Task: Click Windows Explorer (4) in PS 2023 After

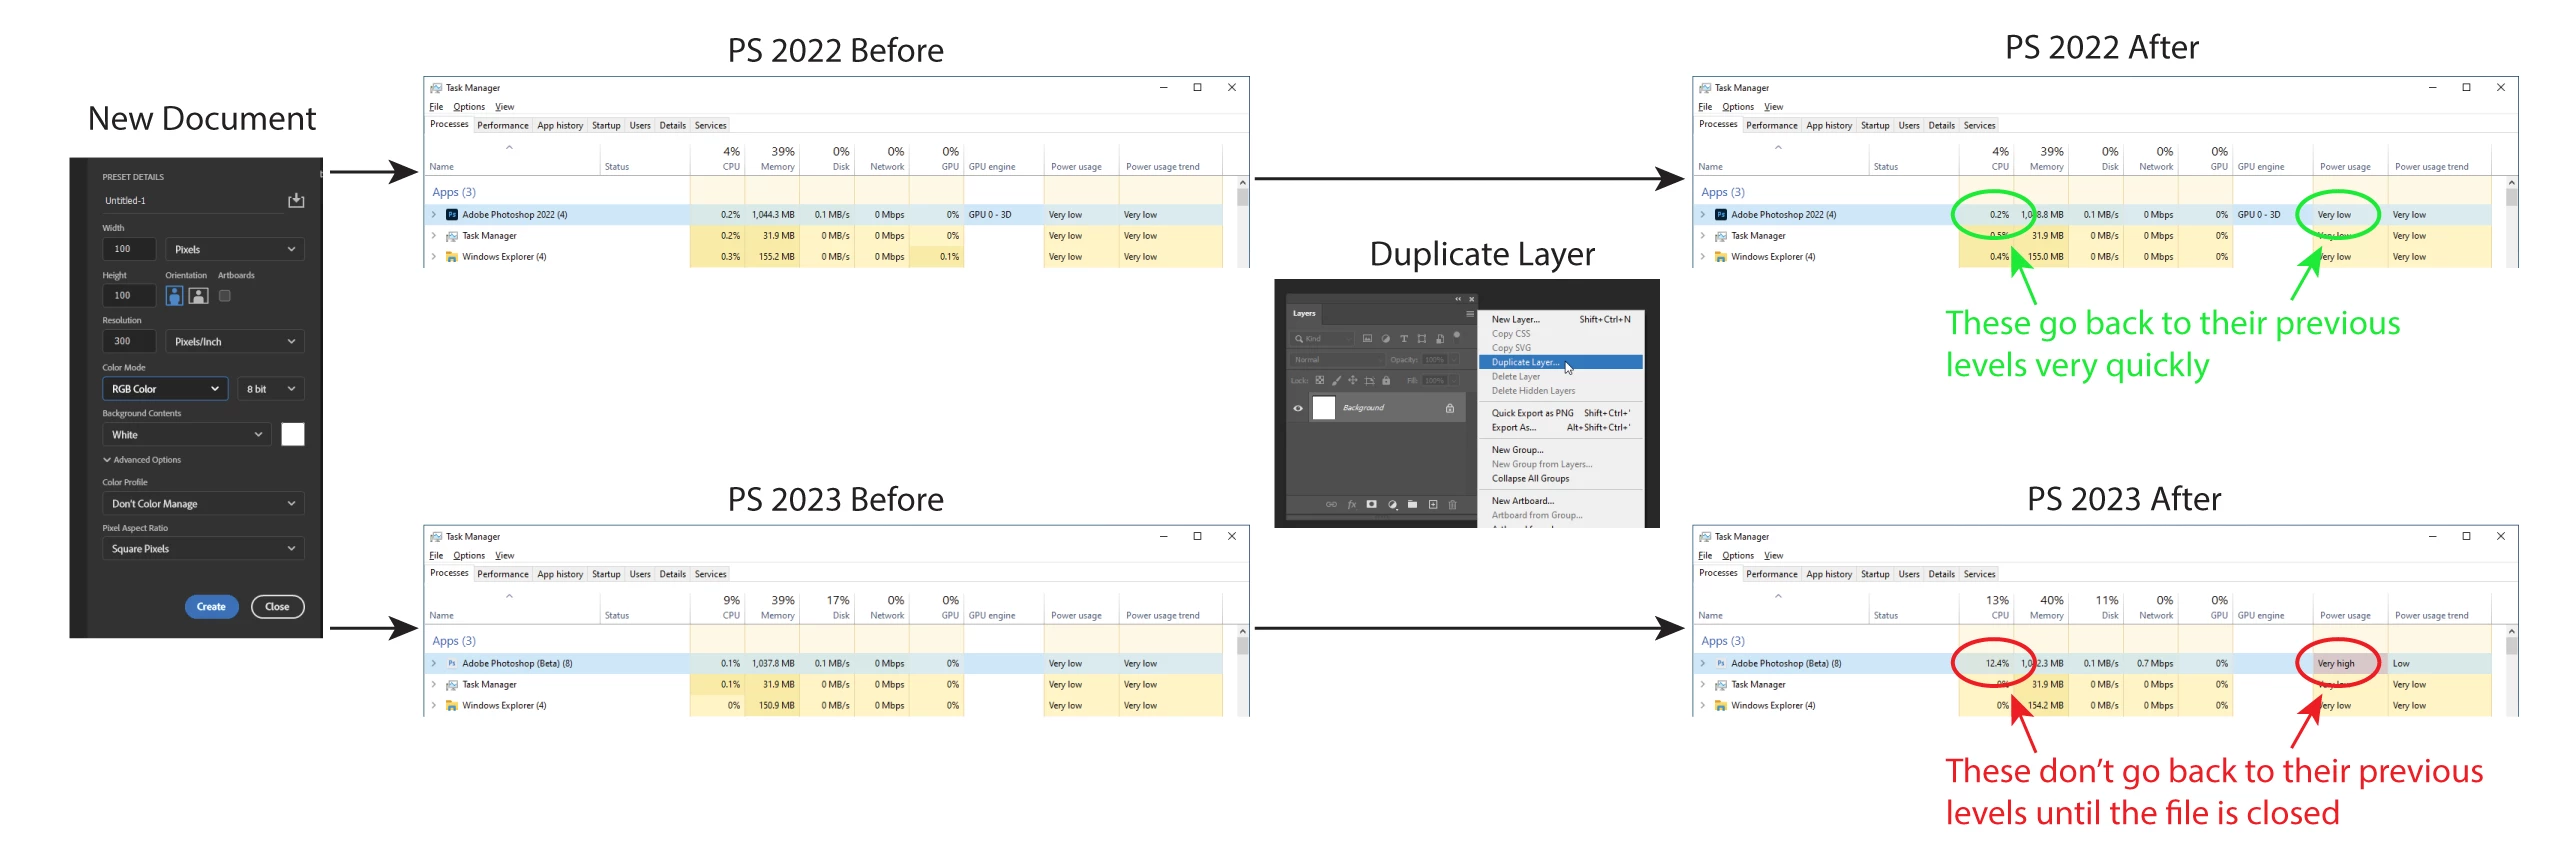Action: tap(1773, 706)
